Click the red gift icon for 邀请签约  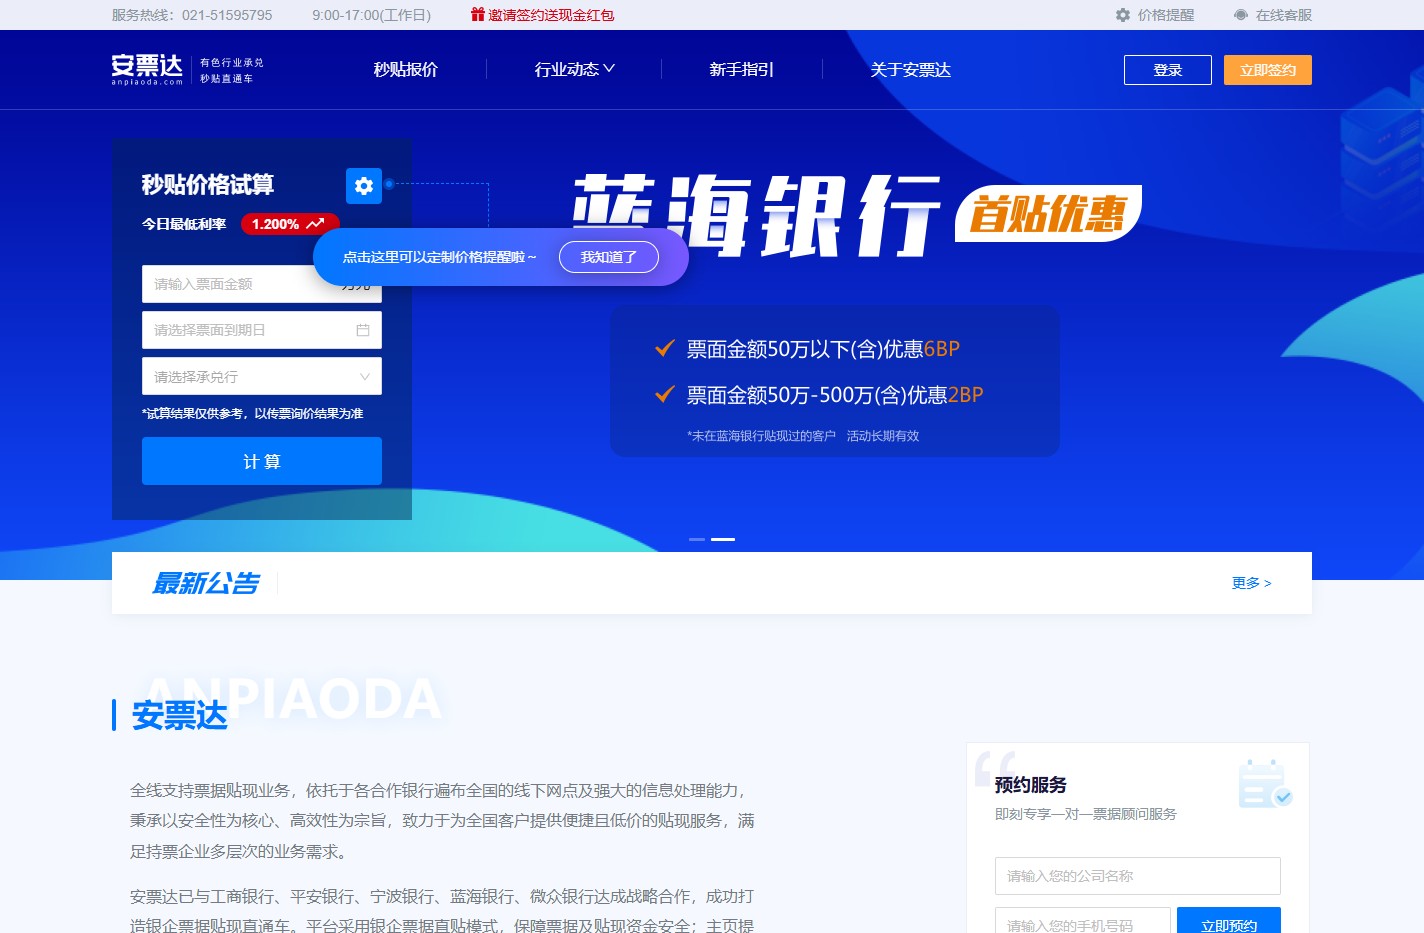pyautogui.click(x=478, y=14)
